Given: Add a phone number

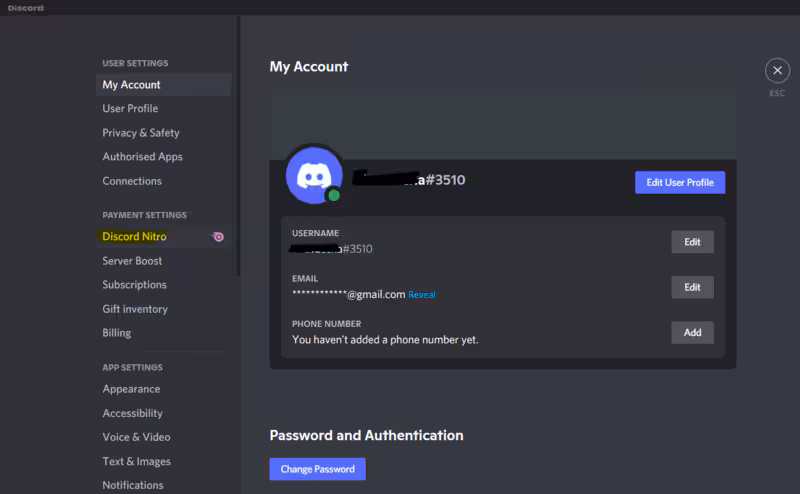Looking at the screenshot, I should click(x=692, y=333).
